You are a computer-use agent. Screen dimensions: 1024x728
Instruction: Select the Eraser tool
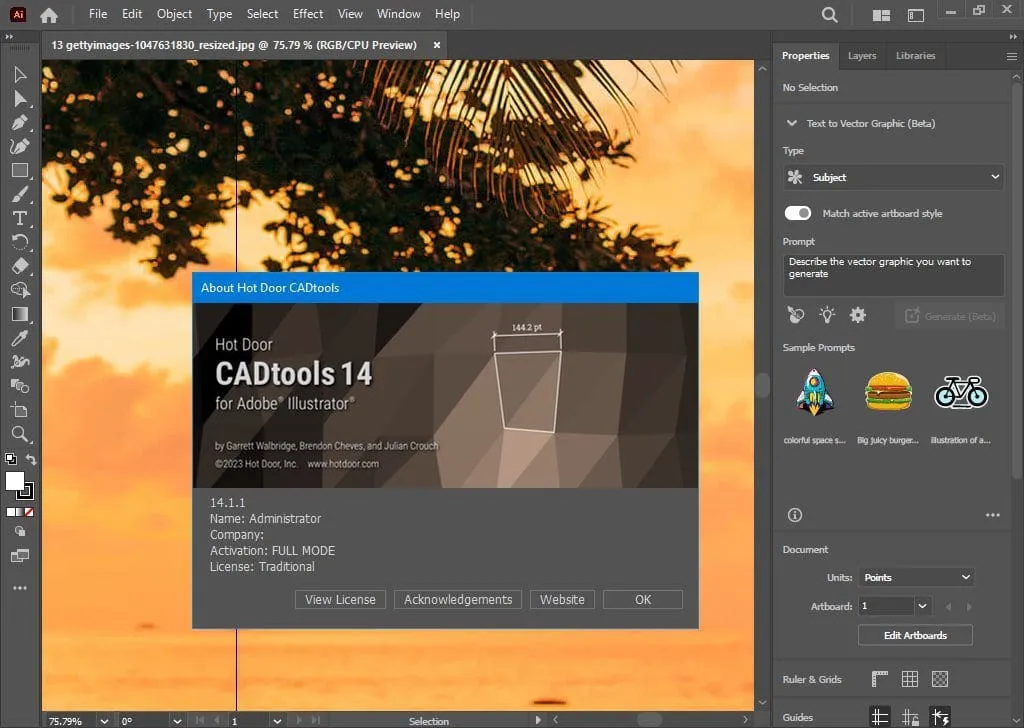coord(20,267)
